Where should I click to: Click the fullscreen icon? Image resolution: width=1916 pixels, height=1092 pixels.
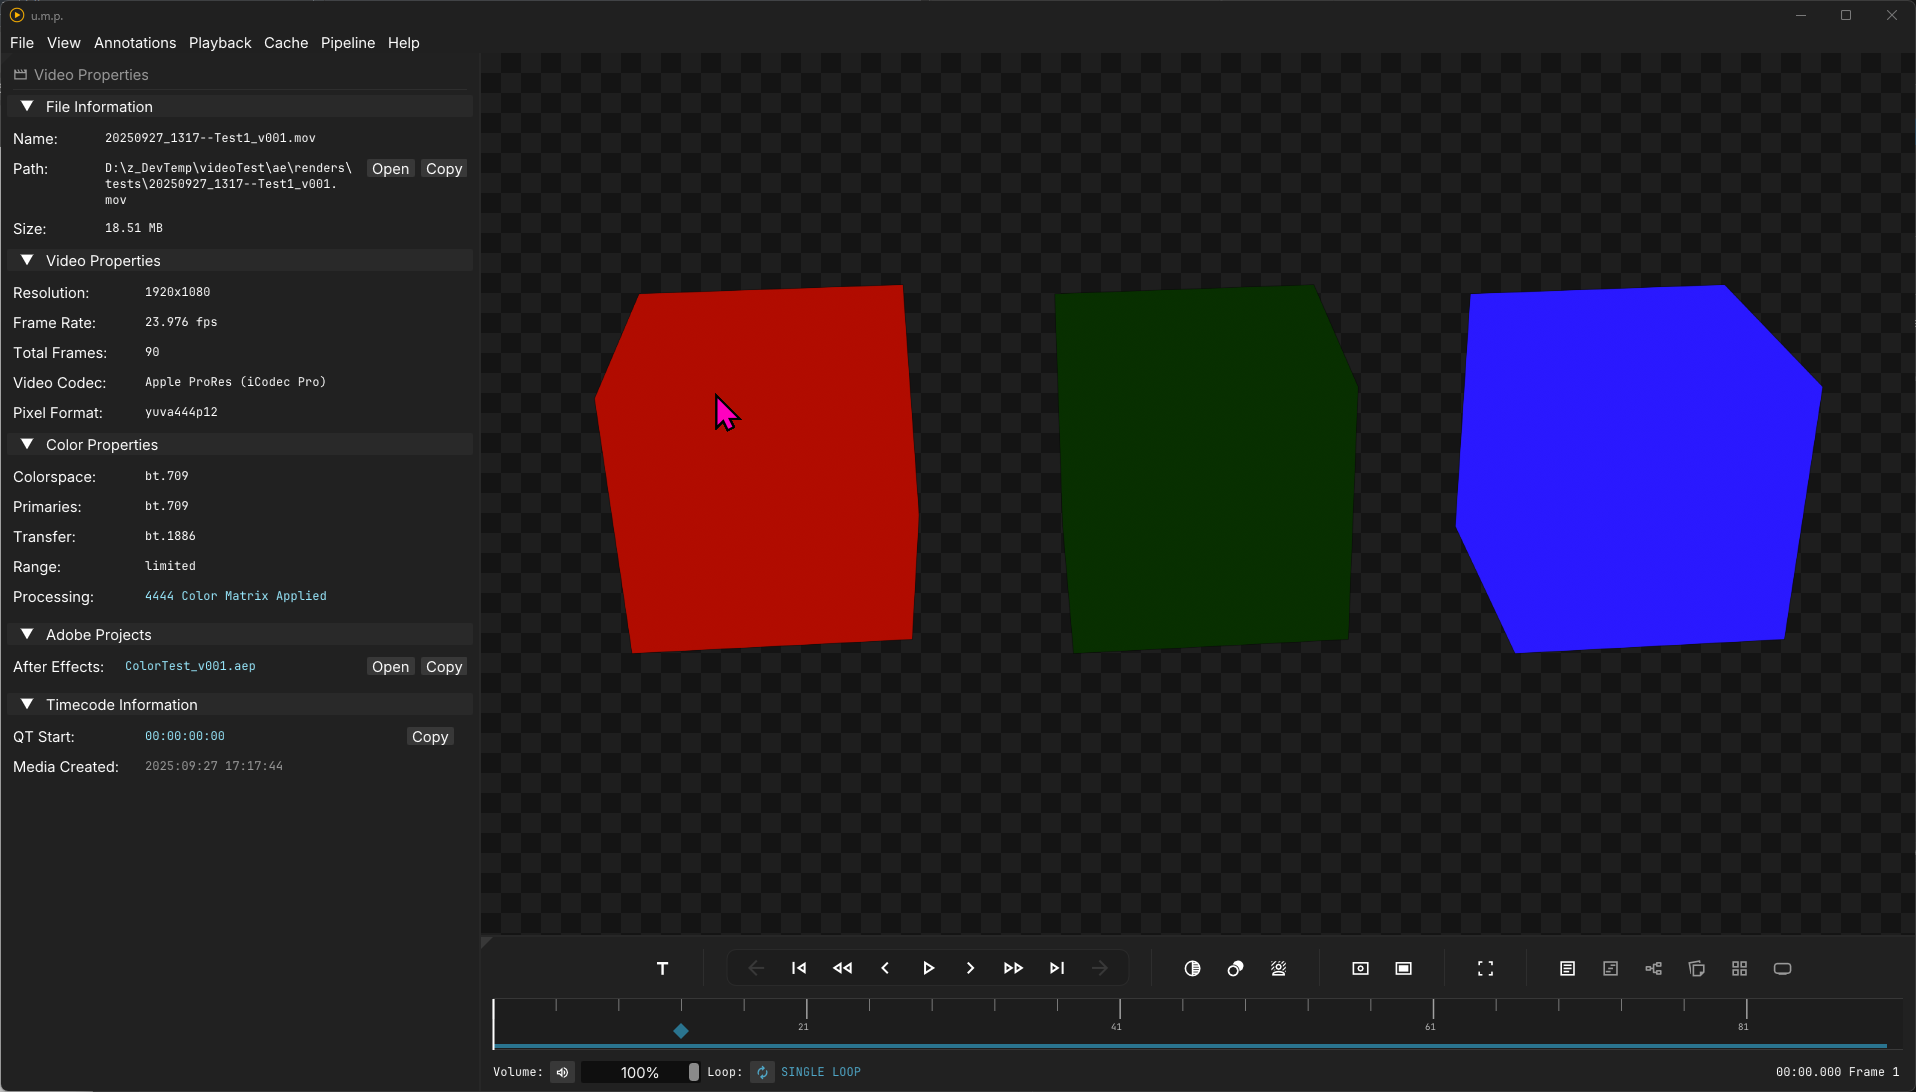coord(1485,968)
